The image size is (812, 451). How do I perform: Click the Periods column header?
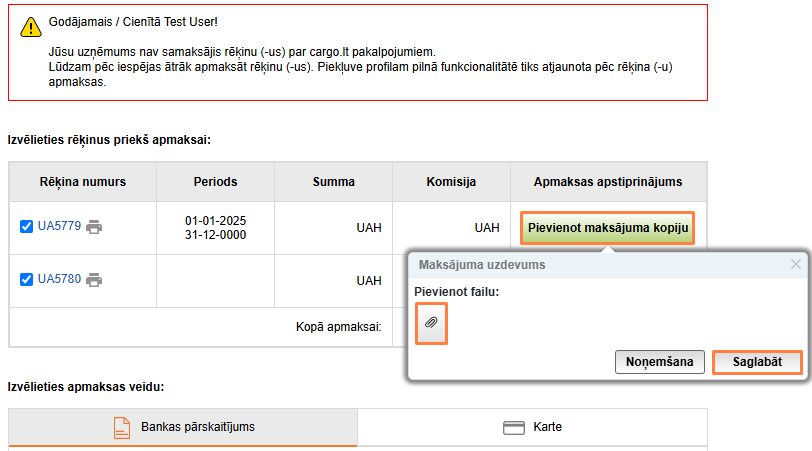pyautogui.click(x=215, y=182)
